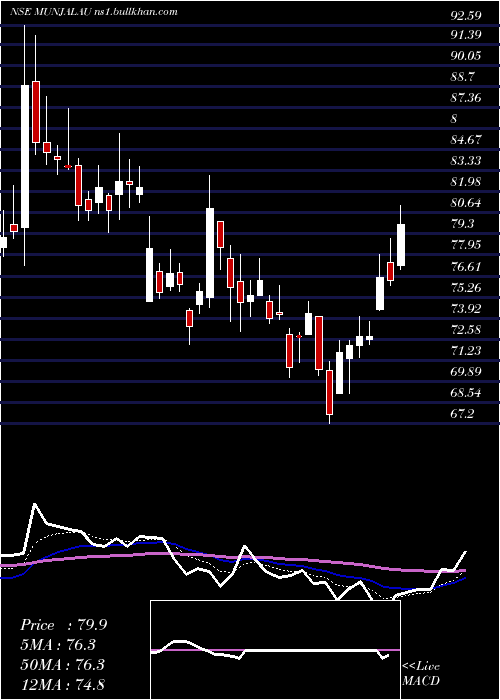This screenshot has height=700, width=500.
Task: Select the 75.26 price axis label
Action: 466,288
